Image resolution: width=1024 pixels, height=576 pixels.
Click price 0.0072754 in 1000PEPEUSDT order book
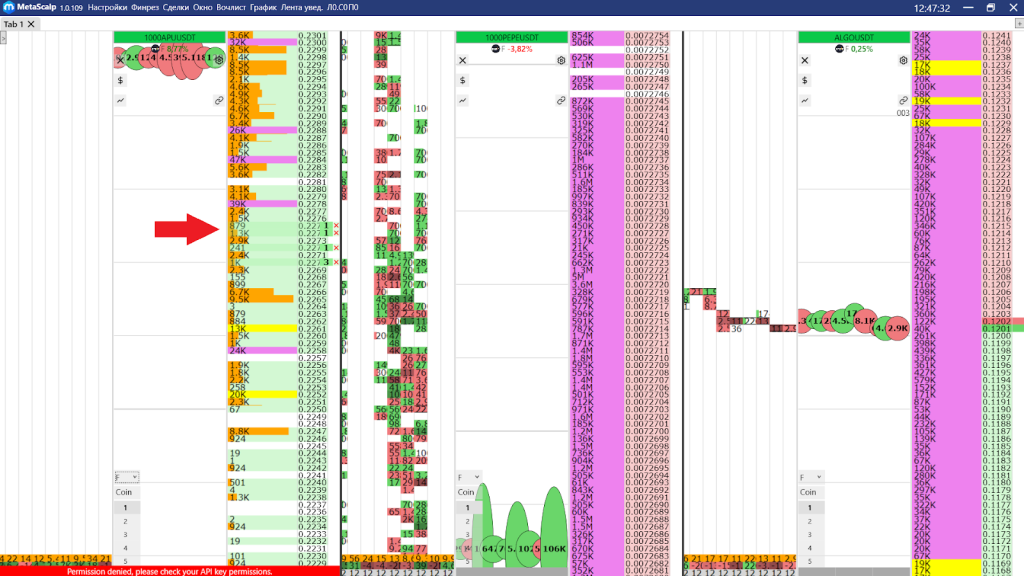point(647,36)
